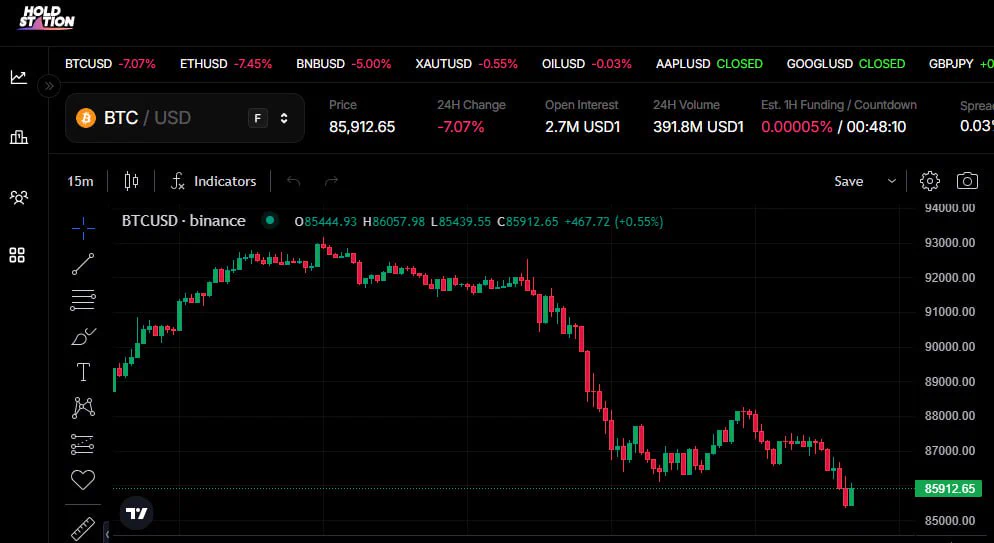The image size is (994, 543).
Task: Select the Fibonacci retracement lines tool
Action: (83, 300)
